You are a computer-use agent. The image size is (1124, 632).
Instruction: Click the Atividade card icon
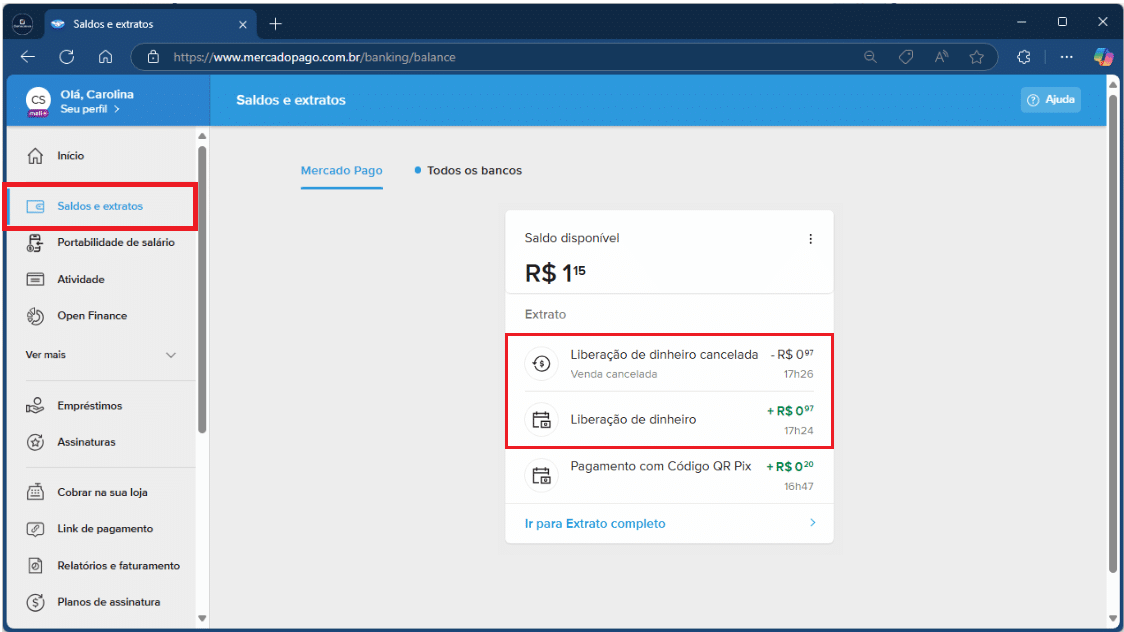tap(36, 280)
